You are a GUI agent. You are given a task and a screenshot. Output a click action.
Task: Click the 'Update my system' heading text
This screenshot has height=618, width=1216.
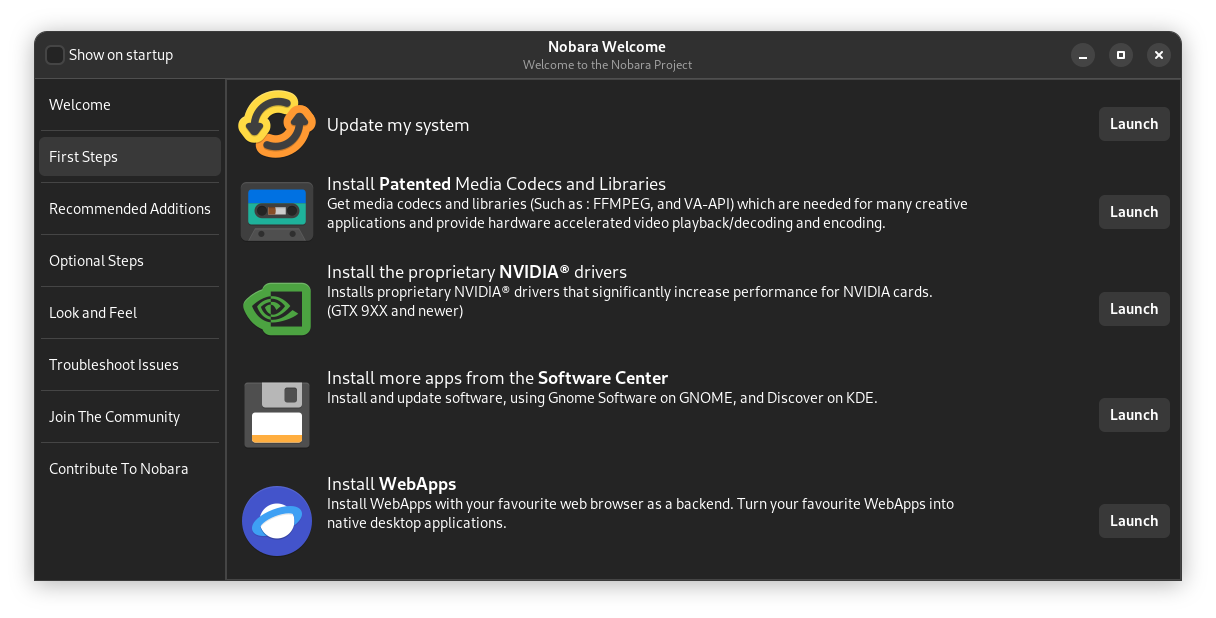[x=398, y=125]
